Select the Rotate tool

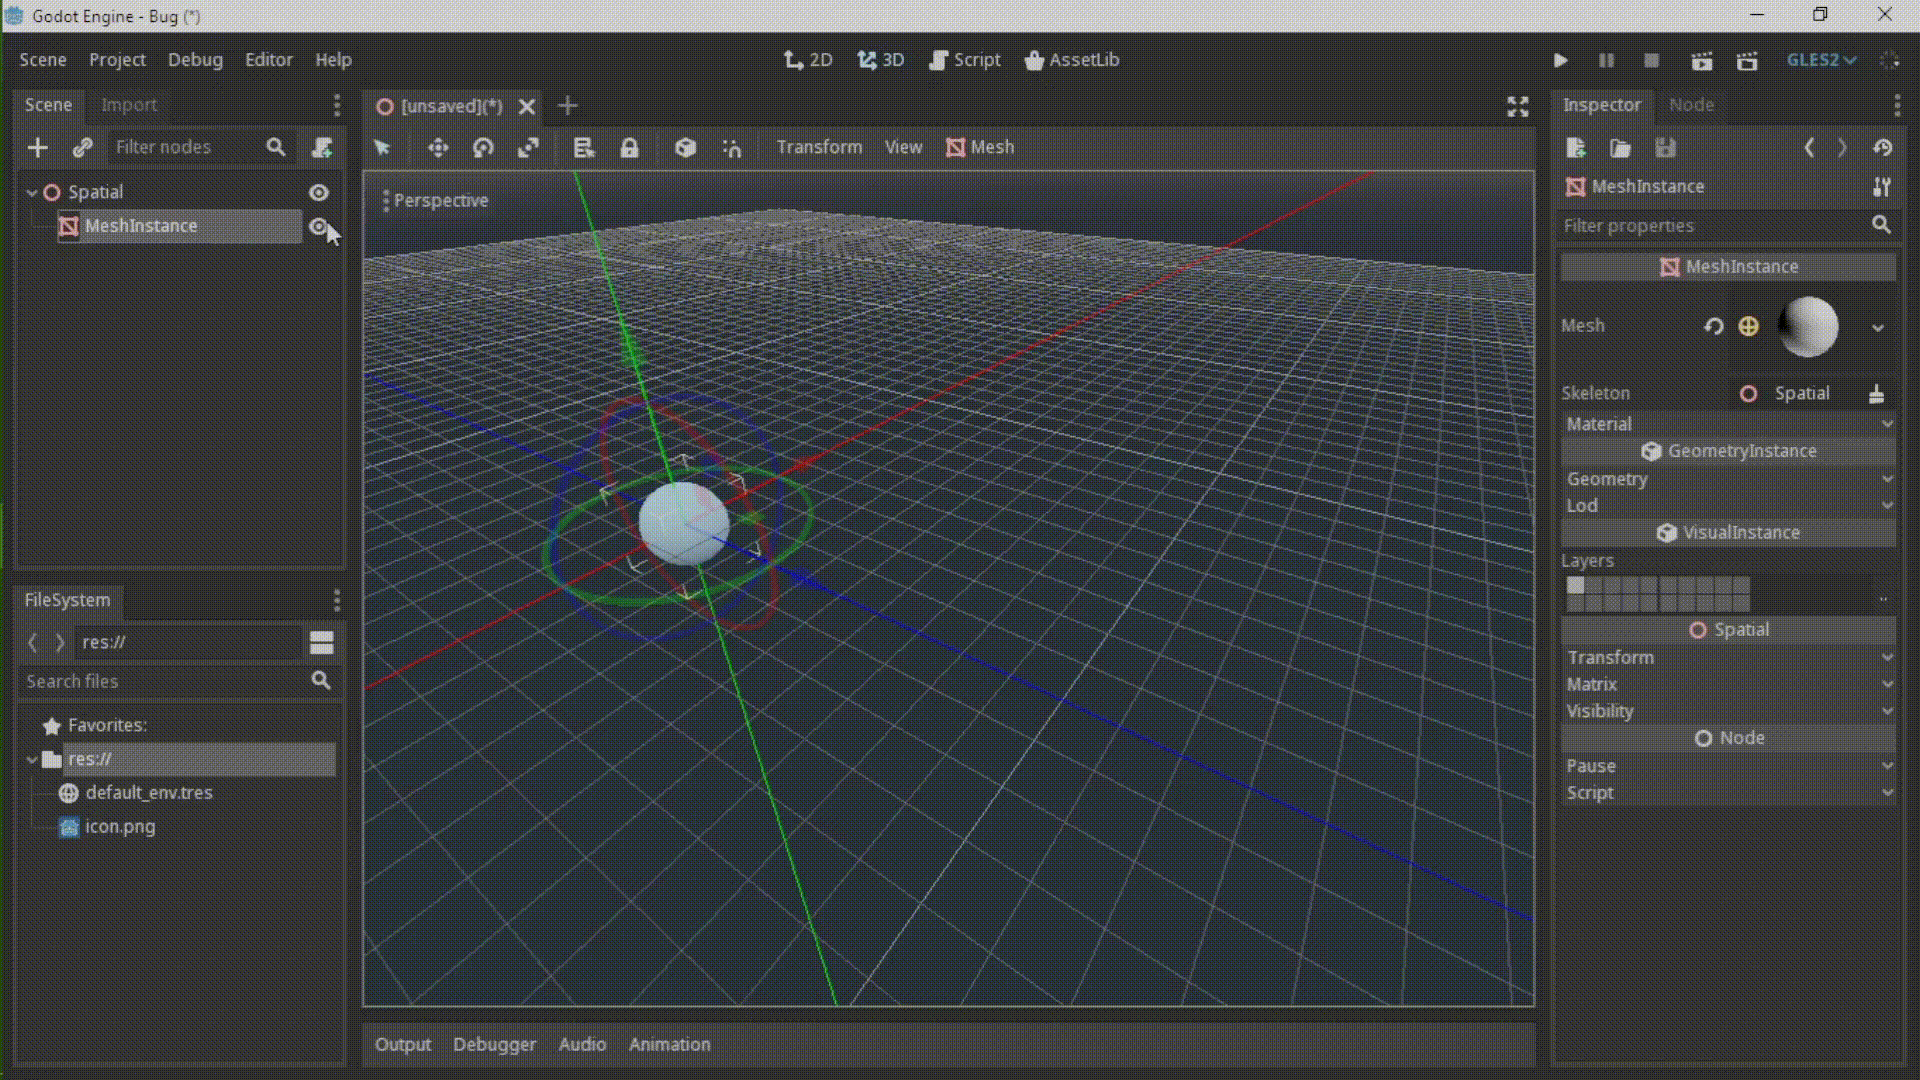484,147
